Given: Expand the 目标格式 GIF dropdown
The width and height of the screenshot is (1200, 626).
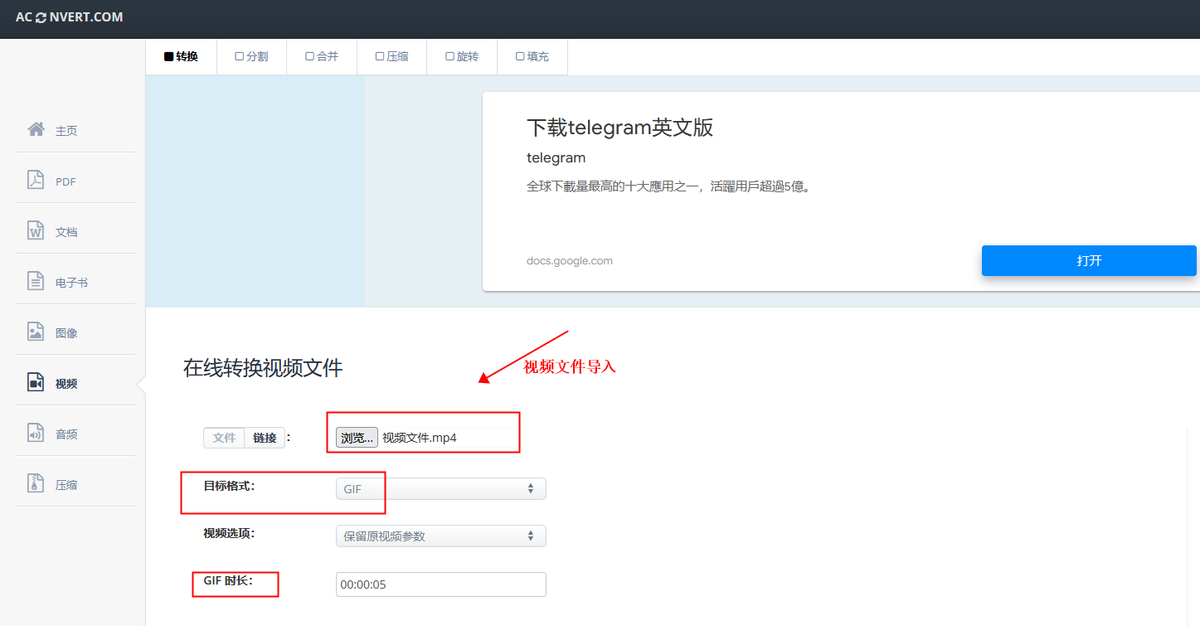Looking at the screenshot, I should tap(441, 489).
